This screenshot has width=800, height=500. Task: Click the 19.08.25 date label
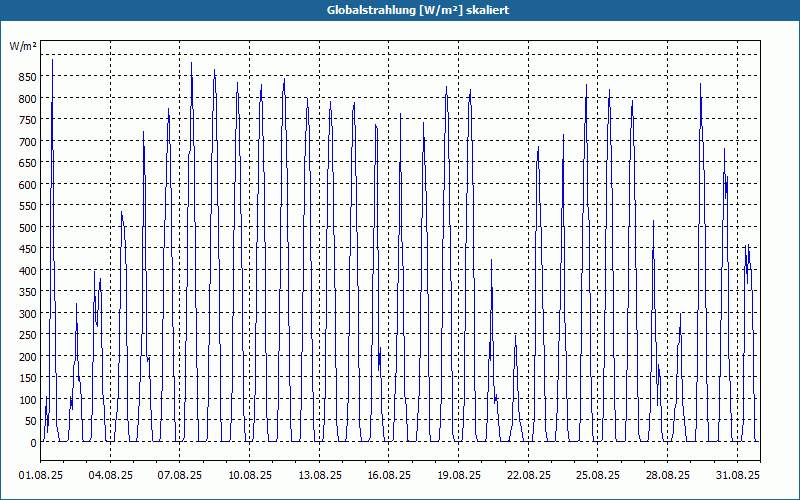[459, 476]
